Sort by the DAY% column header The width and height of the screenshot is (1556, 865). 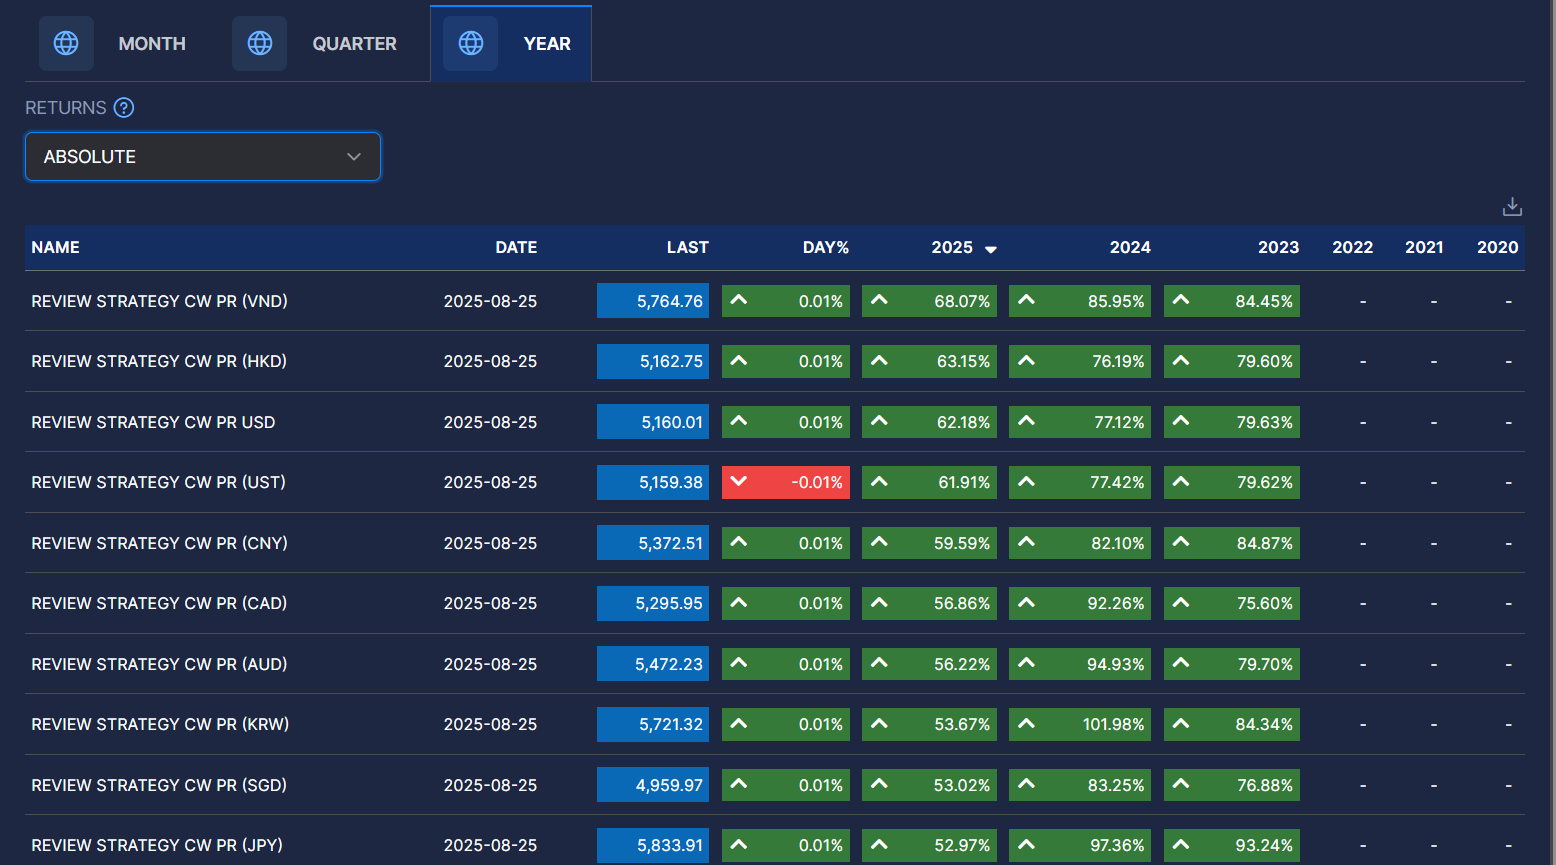826,247
